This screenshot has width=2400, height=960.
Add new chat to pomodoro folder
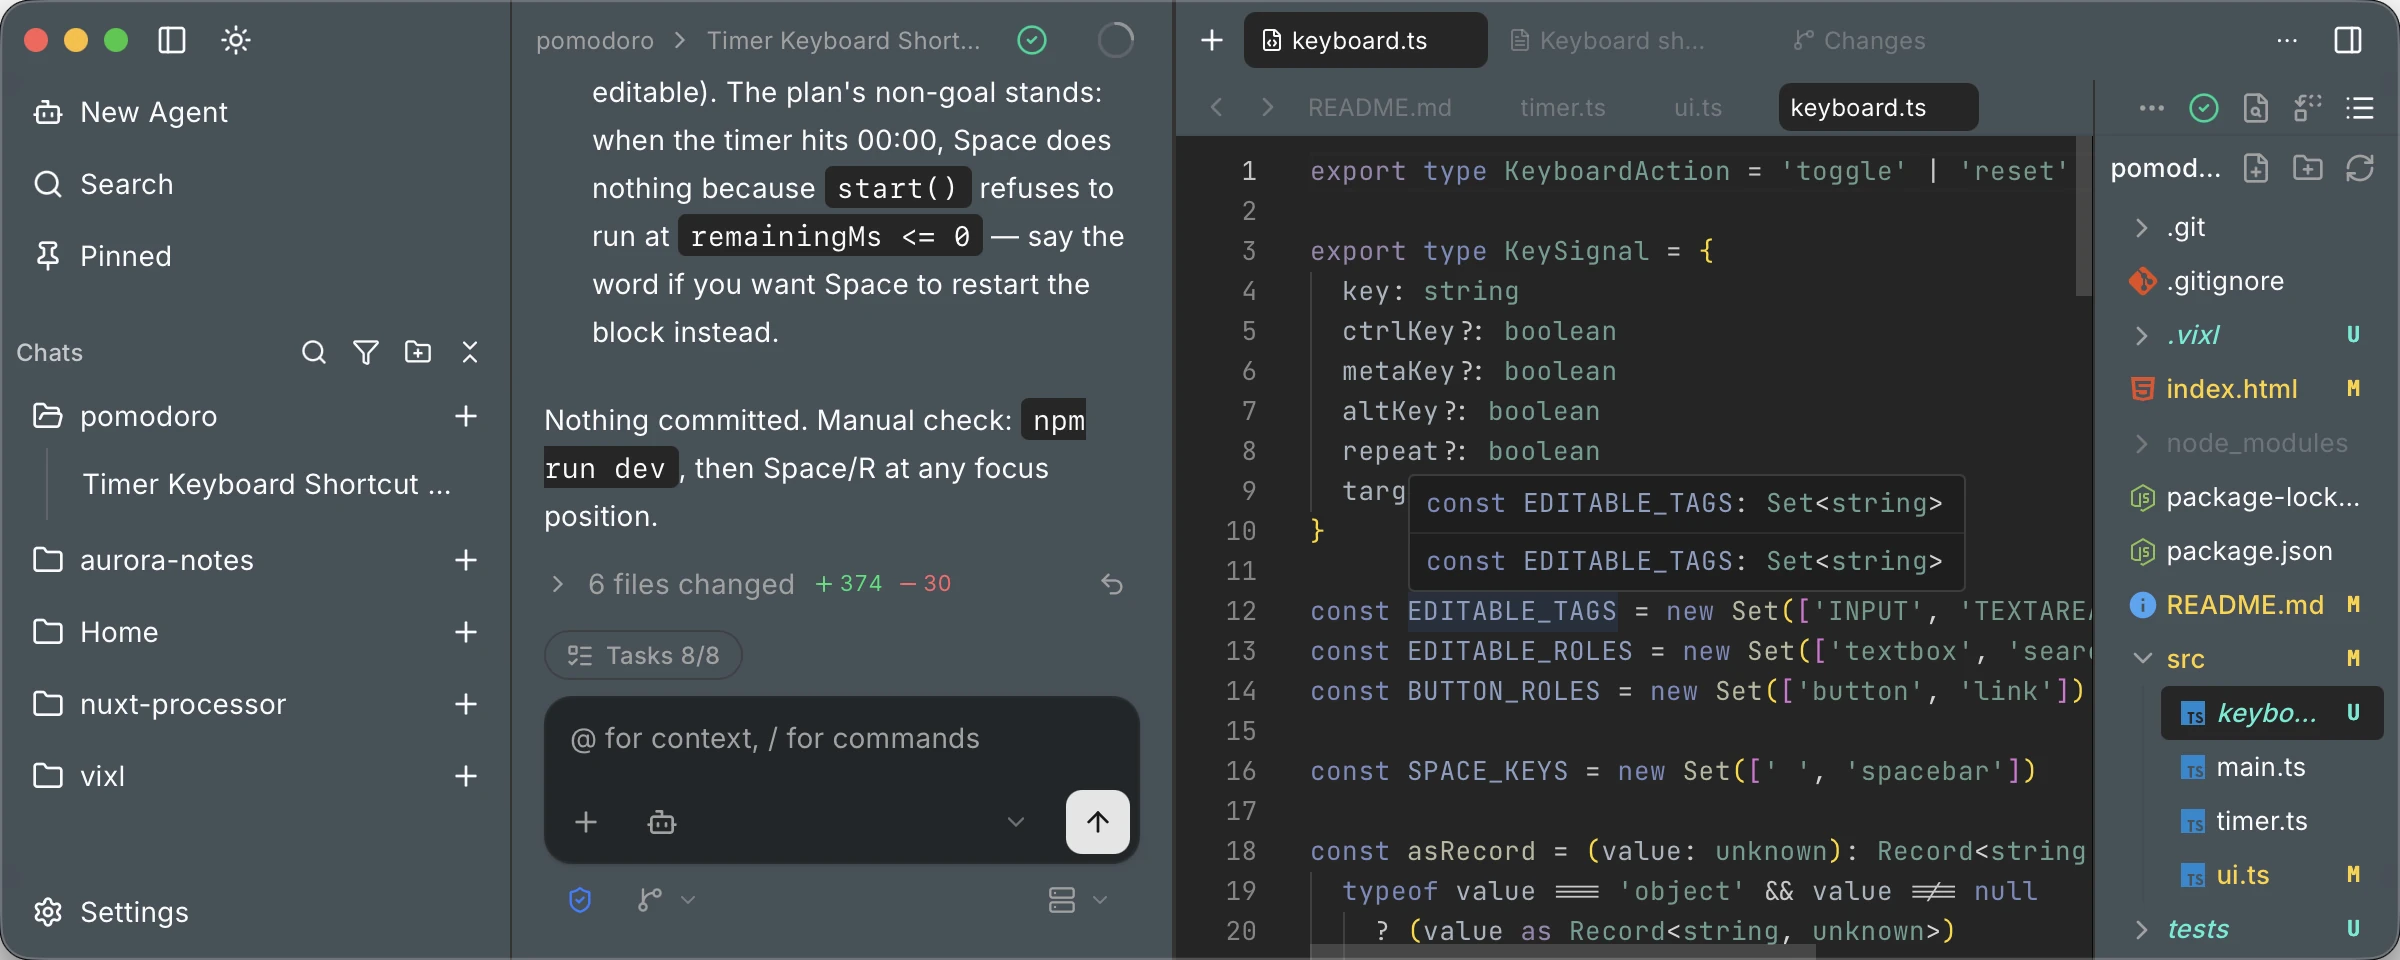pyautogui.click(x=466, y=416)
